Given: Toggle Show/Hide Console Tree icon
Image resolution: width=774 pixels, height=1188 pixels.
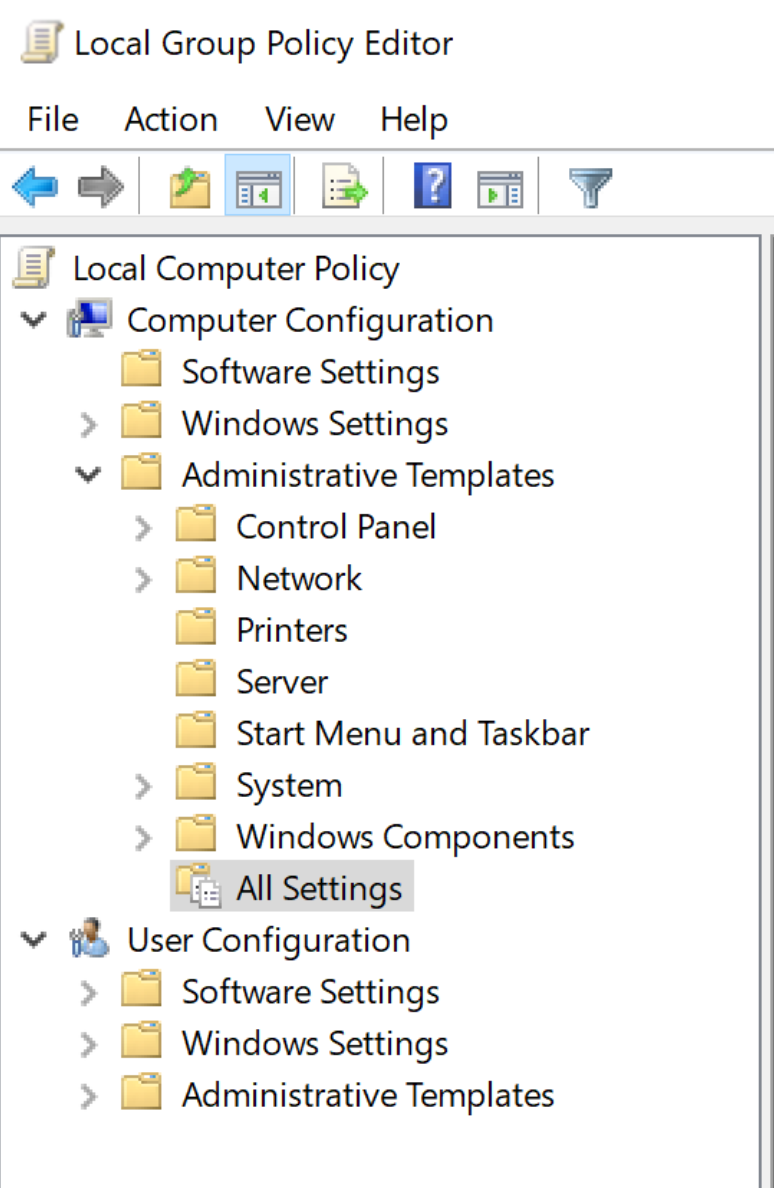Looking at the screenshot, I should [258, 187].
